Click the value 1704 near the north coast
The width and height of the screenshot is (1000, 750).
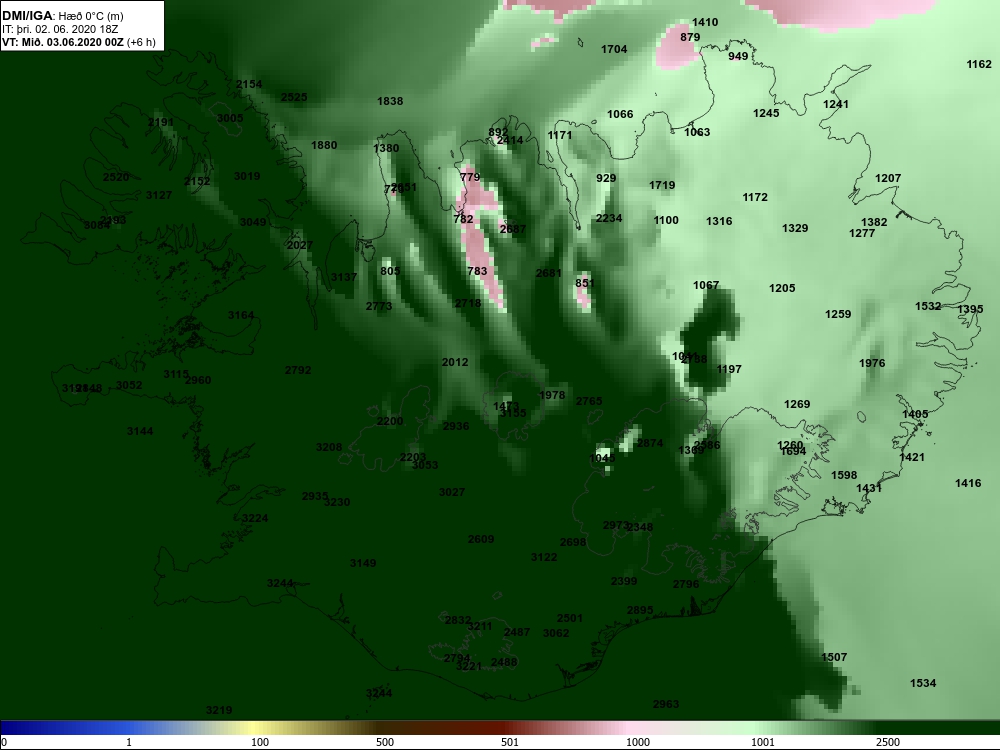coord(614,49)
